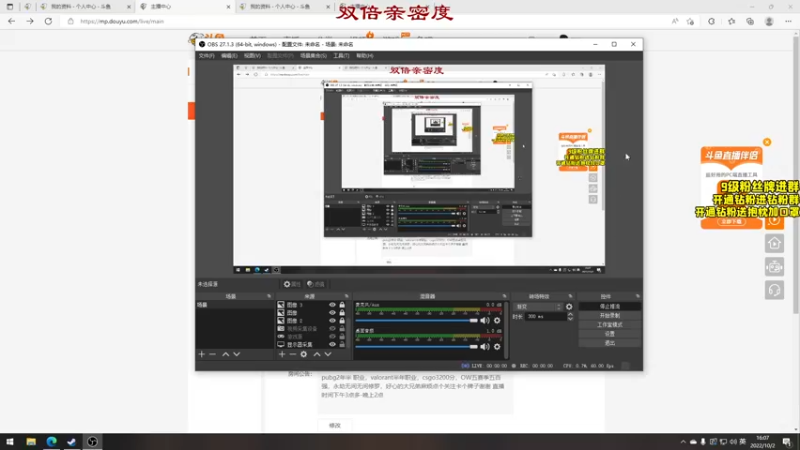This screenshot has width=800, height=450.
Task: Pop out the 来源 dock panel
Action: [x=346, y=296]
